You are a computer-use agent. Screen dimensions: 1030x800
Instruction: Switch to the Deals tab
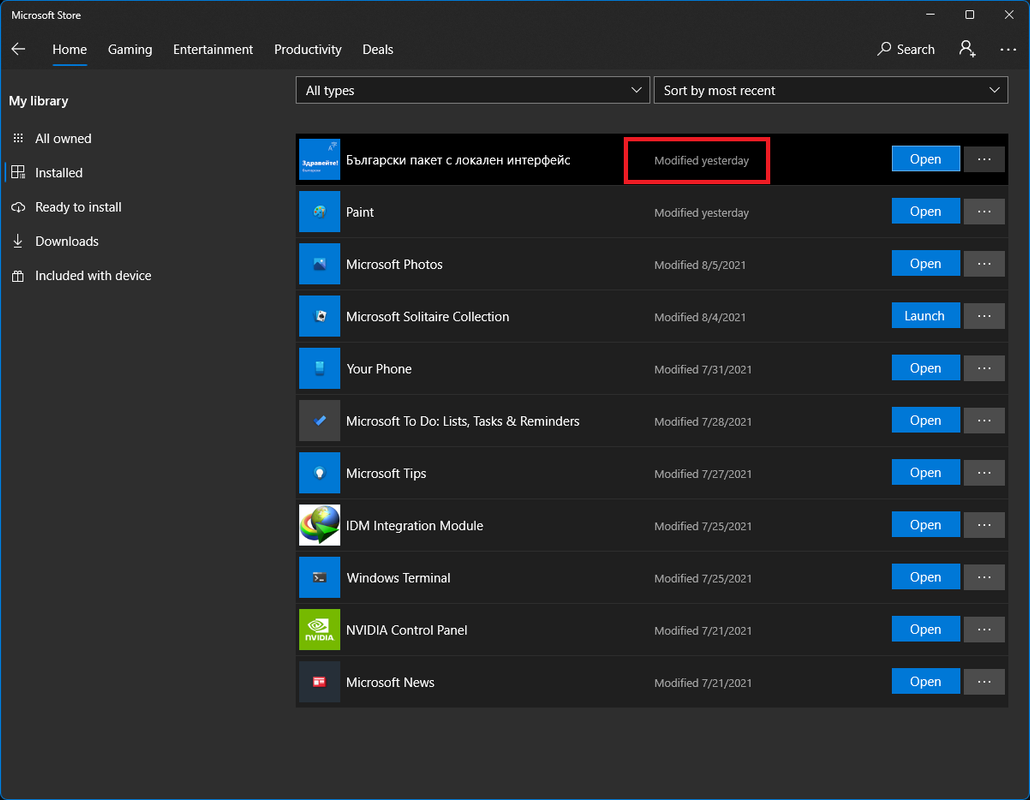coord(378,49)
